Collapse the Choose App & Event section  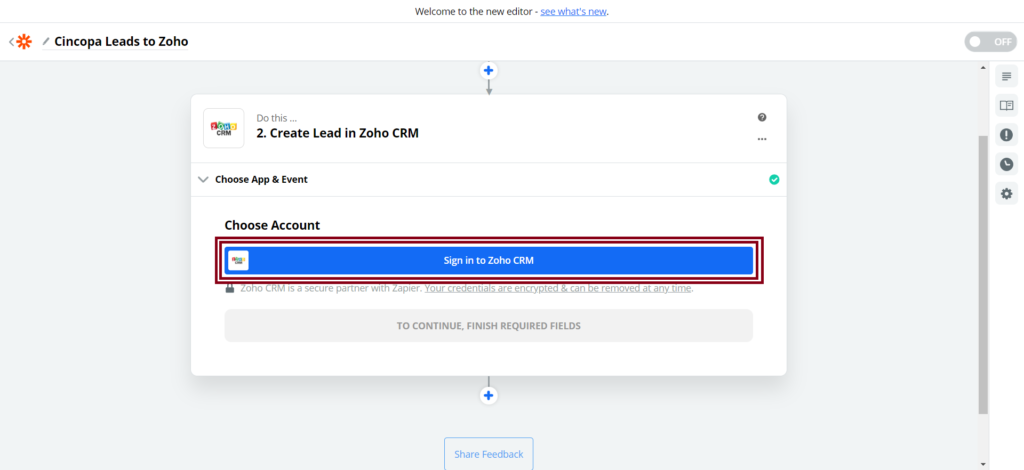pyautogui.click(x=204, y=180)
